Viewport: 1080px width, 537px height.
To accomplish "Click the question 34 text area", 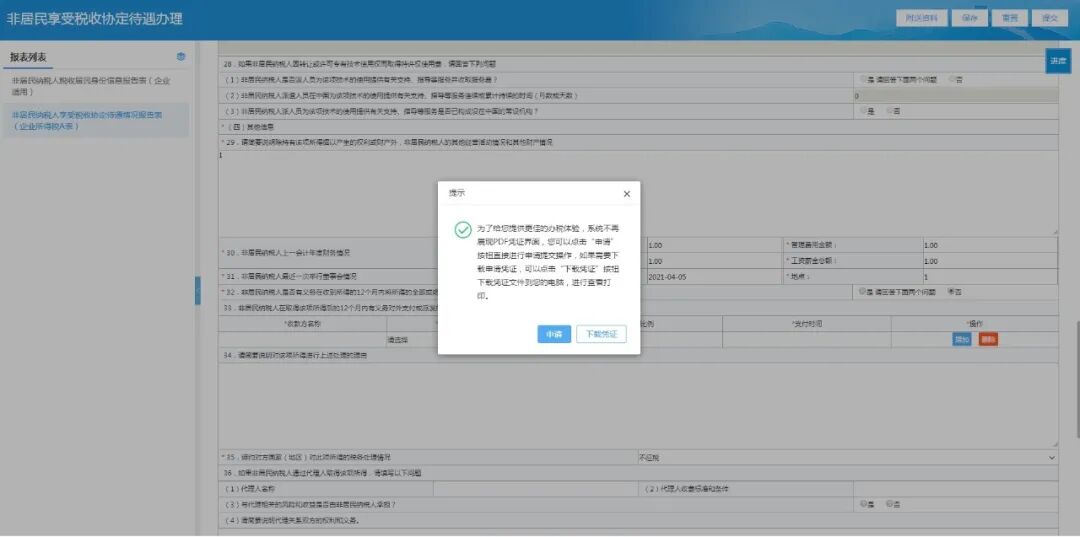I will pos(638,405).
